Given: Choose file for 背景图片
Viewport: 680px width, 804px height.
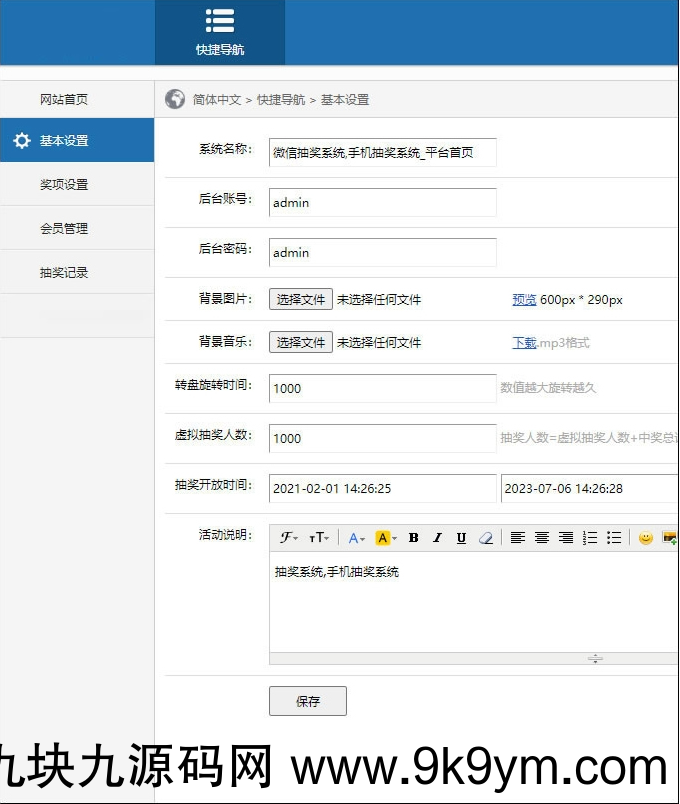Looking at the screenshot, I should click(x=301, y=299).
